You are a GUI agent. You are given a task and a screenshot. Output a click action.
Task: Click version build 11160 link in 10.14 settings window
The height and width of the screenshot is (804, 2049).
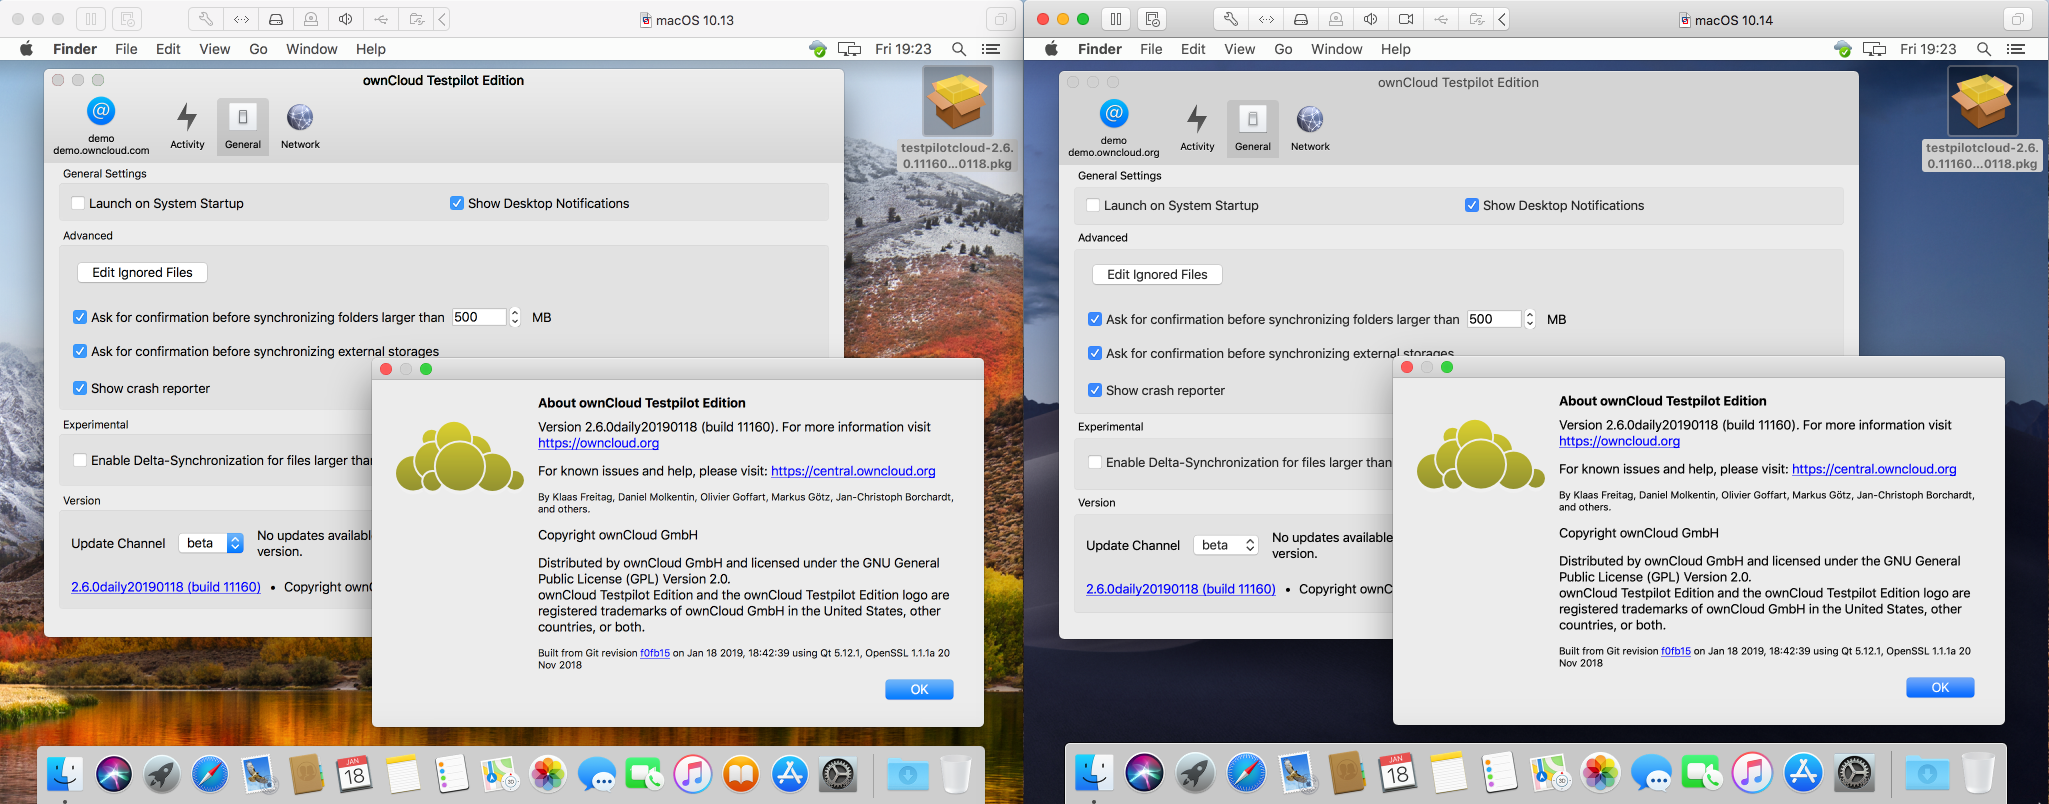coord(1181,589)
